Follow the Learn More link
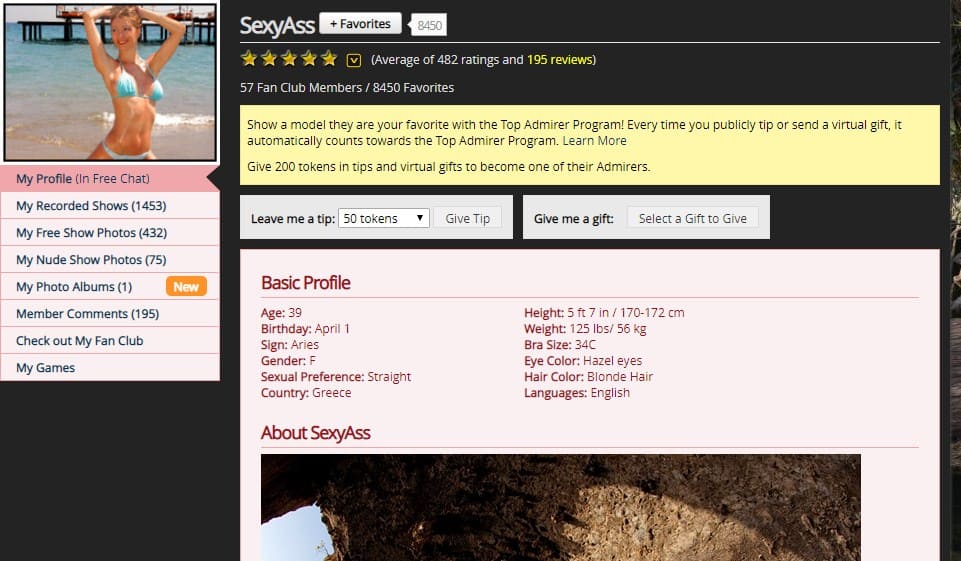 (594, 141)
